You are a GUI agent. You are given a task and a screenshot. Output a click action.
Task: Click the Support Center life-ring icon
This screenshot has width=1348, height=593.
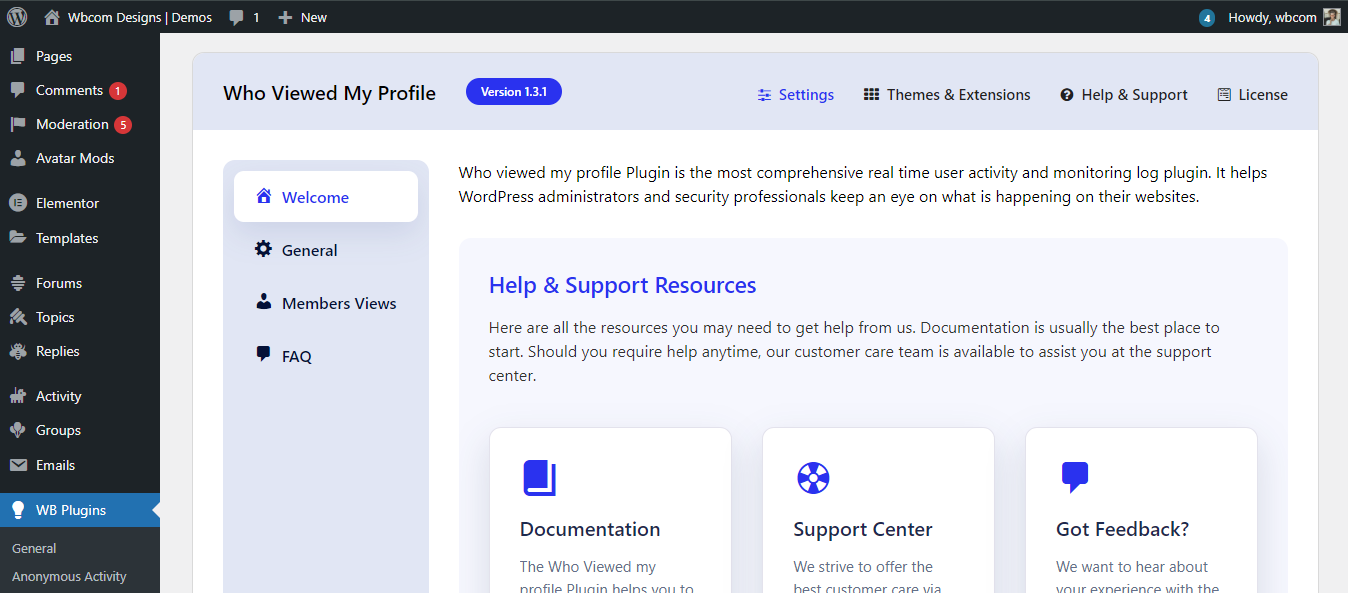pyautogui.click(x=813, y=477)
